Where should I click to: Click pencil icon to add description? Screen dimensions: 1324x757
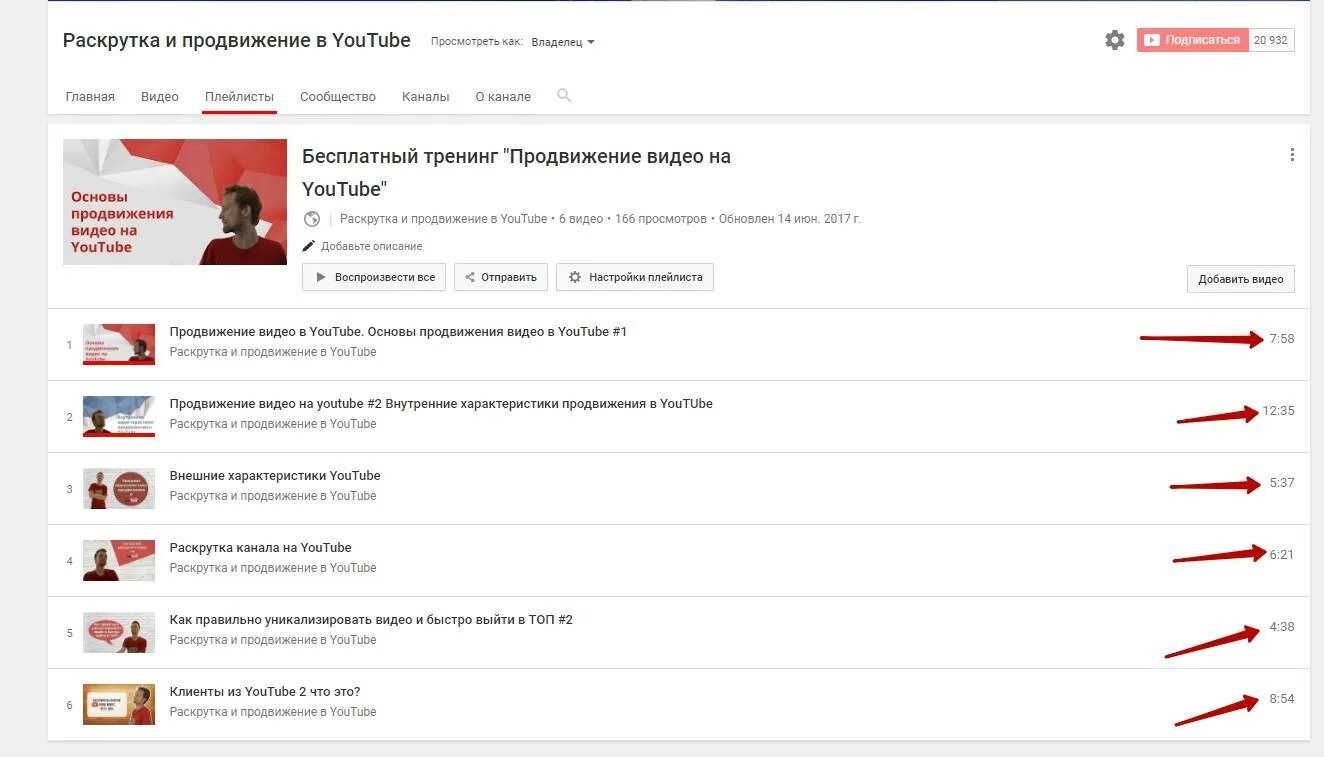308,246
